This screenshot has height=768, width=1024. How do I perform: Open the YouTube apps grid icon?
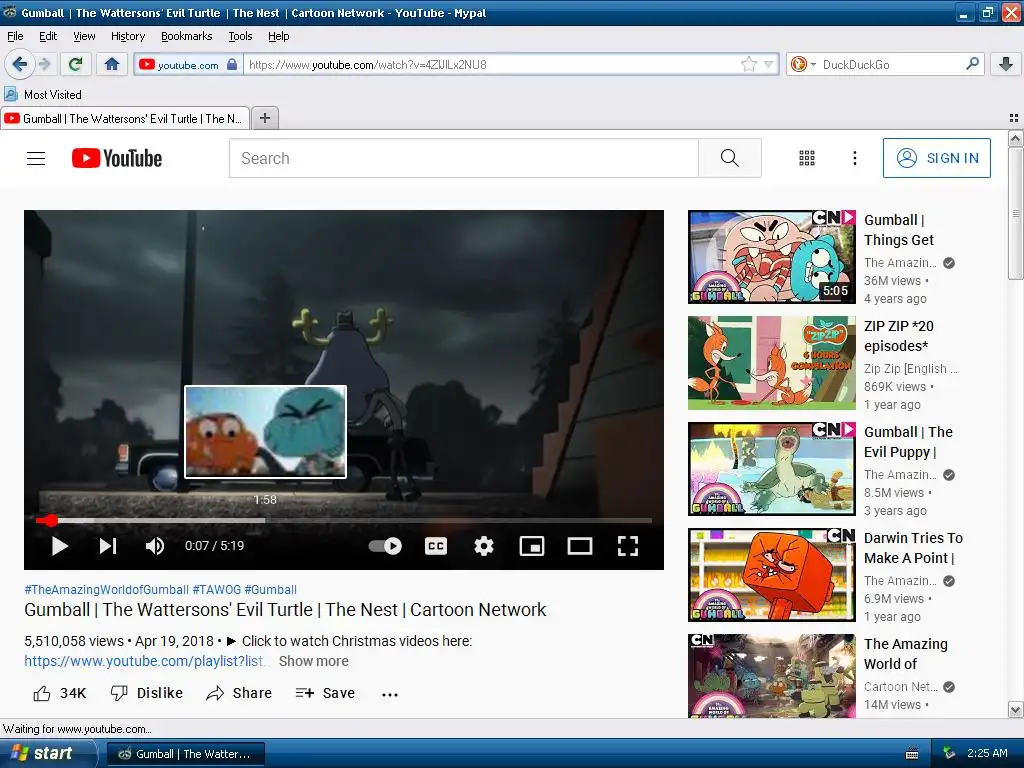tap(807, 158)
